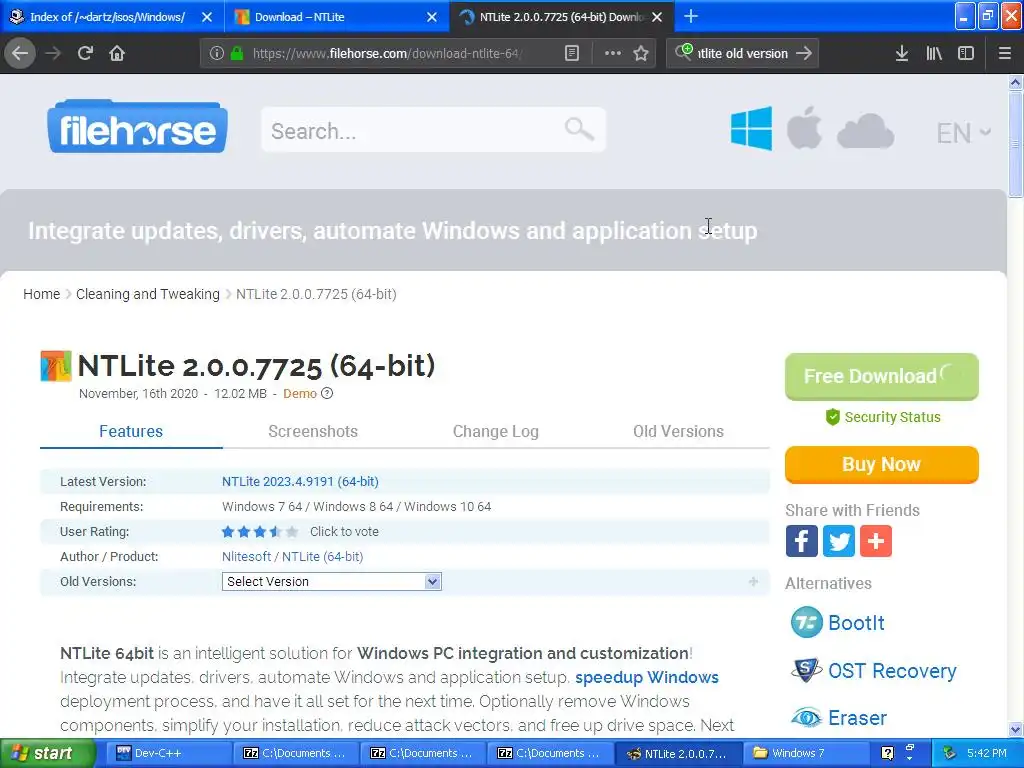1024x768 pixels.
Task: Open a new browser tab plus button
Action: tap(690, 16)
